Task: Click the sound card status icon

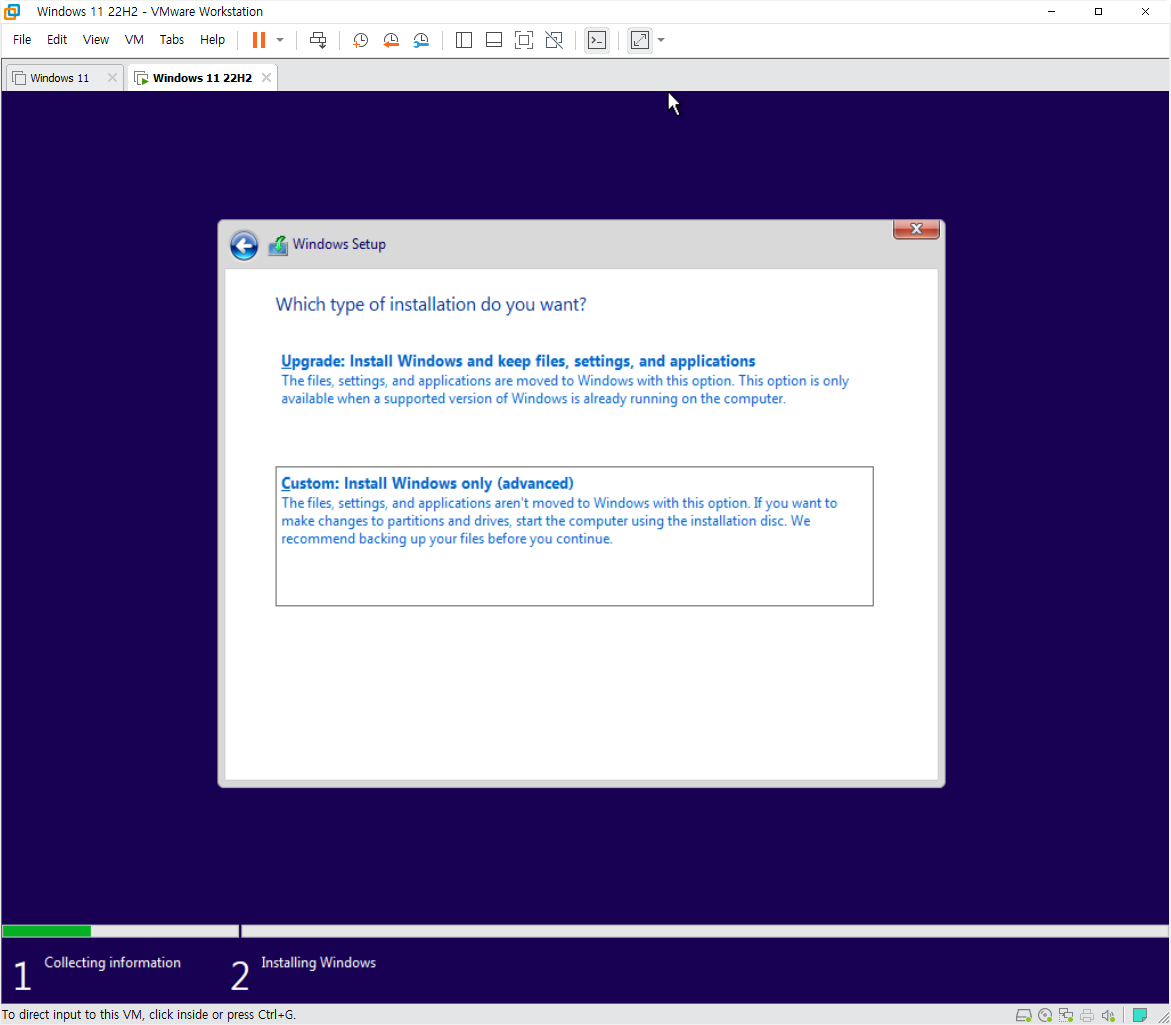Action: coord(1108,1015)
